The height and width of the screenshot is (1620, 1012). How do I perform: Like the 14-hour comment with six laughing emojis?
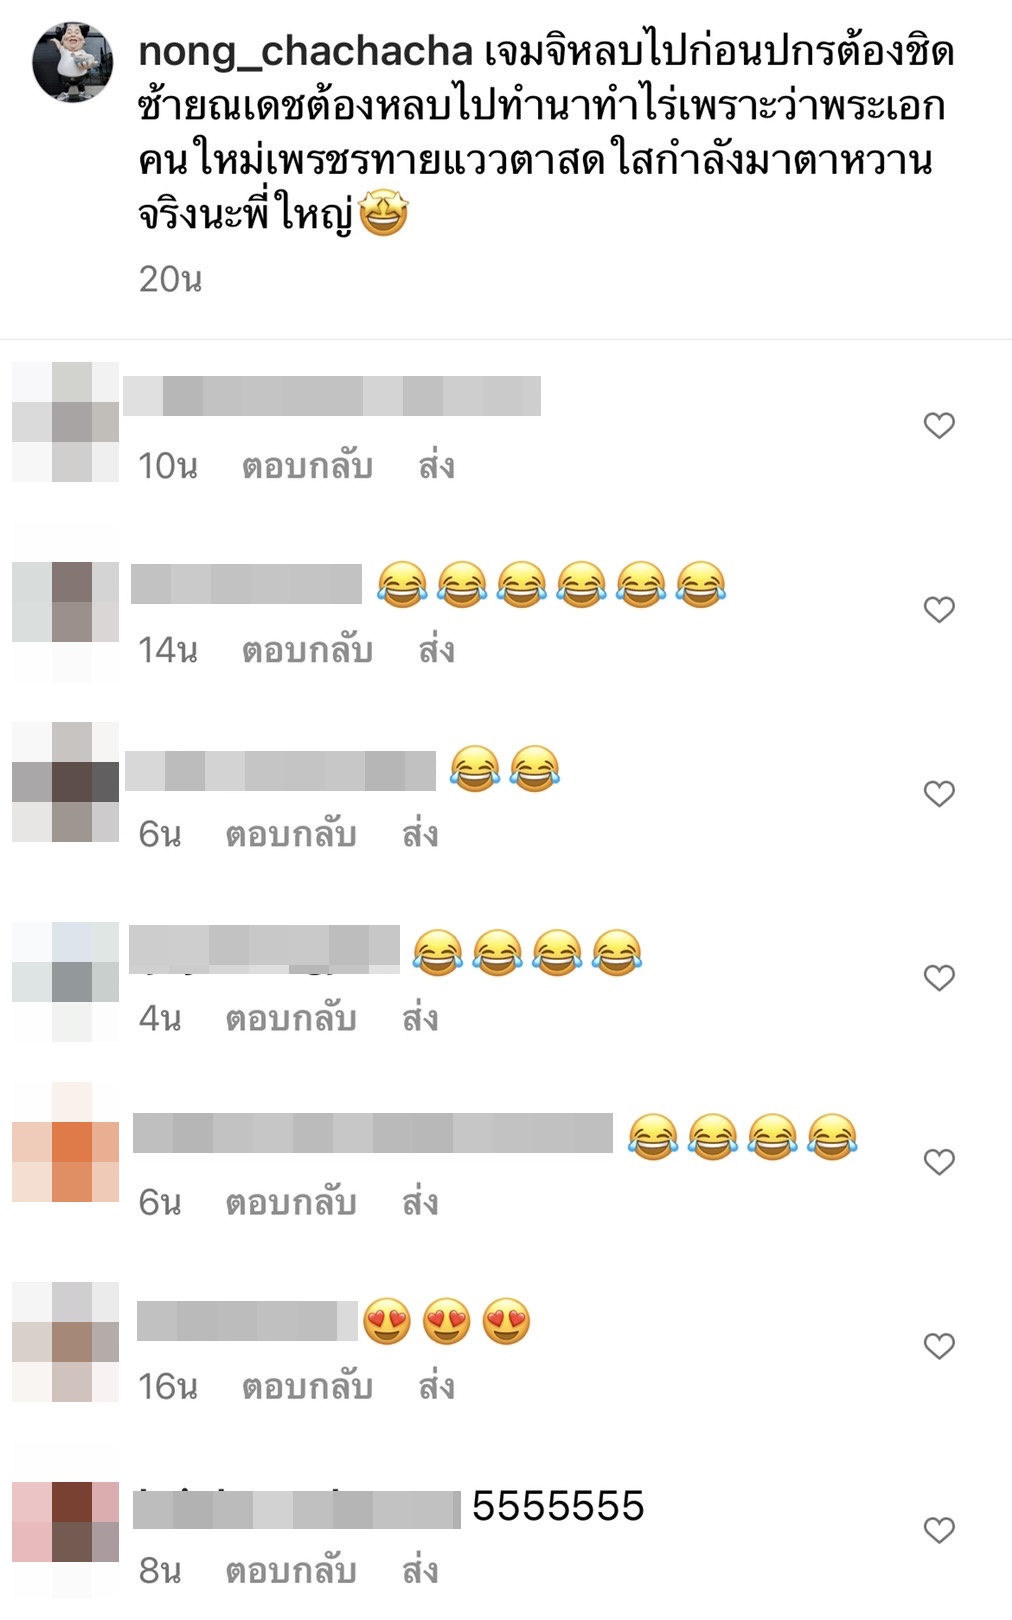(x=939, y=610)
